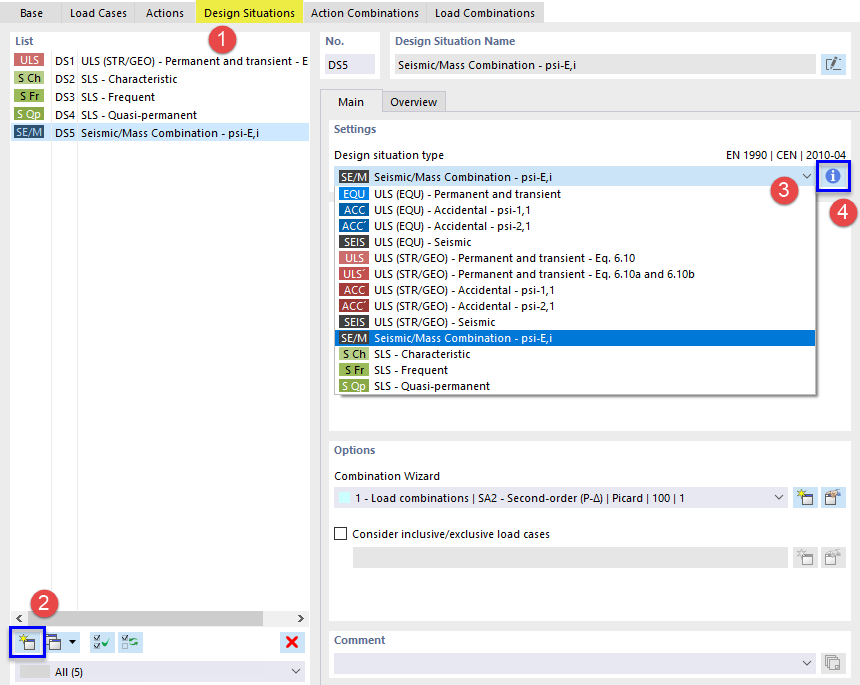
Task: Select the Design Situations tab
Action: click(249, 13)
